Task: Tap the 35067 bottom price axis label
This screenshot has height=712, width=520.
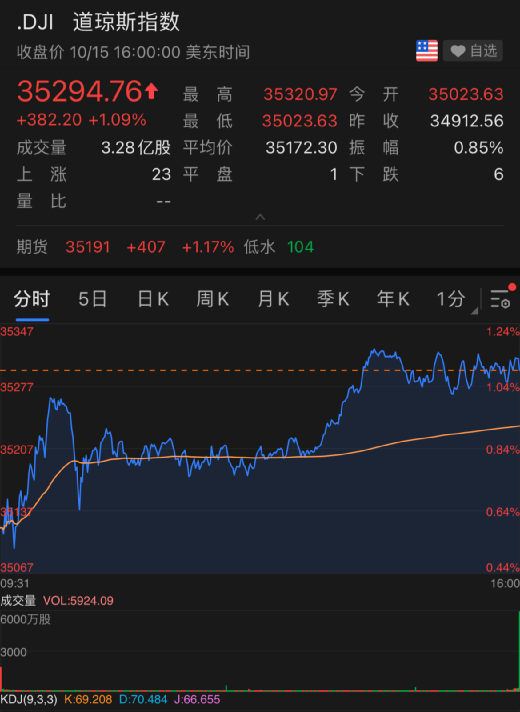Action: pos(17,568)
